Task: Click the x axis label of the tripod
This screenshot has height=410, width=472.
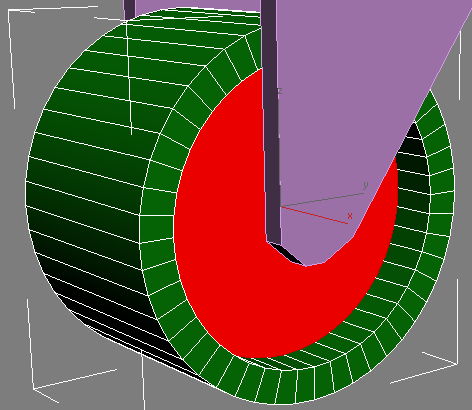Action: pos(350,216)
